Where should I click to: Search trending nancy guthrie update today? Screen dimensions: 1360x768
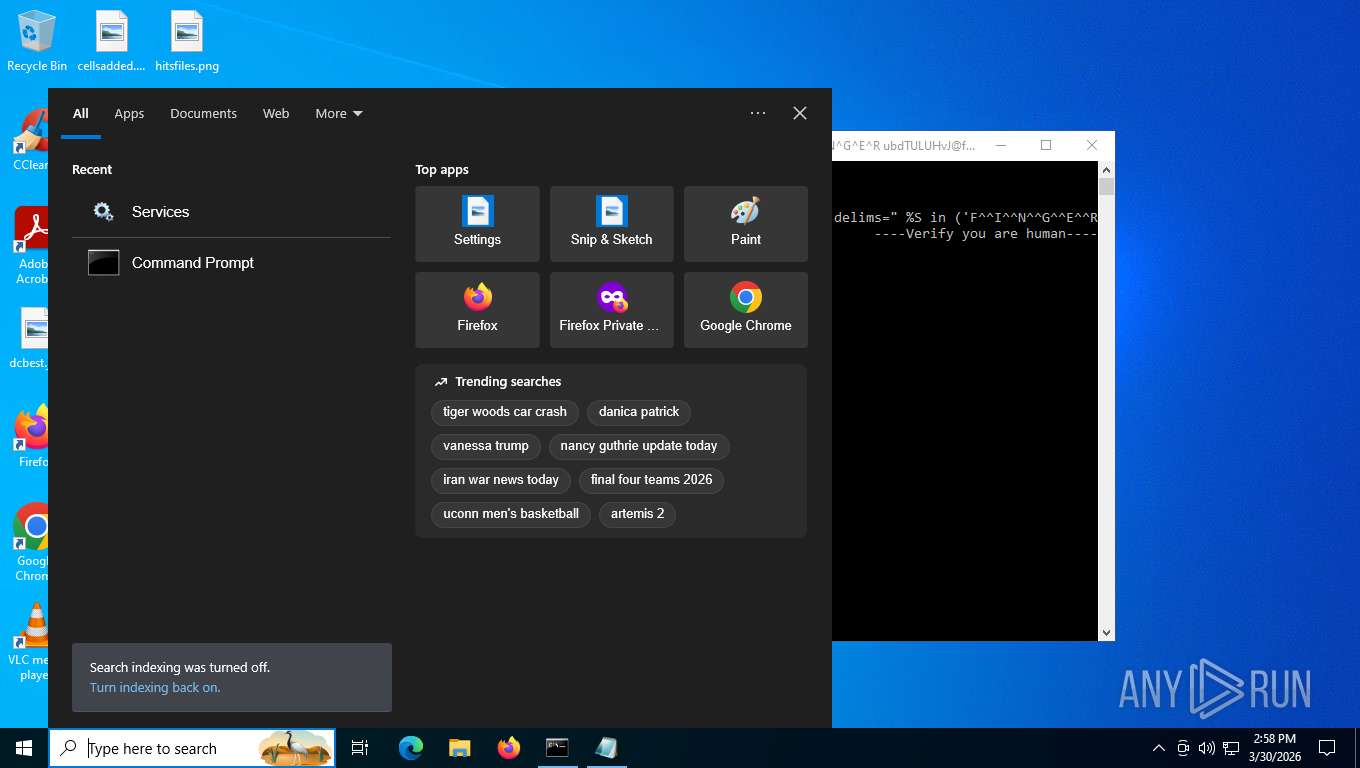coord(639,446)
